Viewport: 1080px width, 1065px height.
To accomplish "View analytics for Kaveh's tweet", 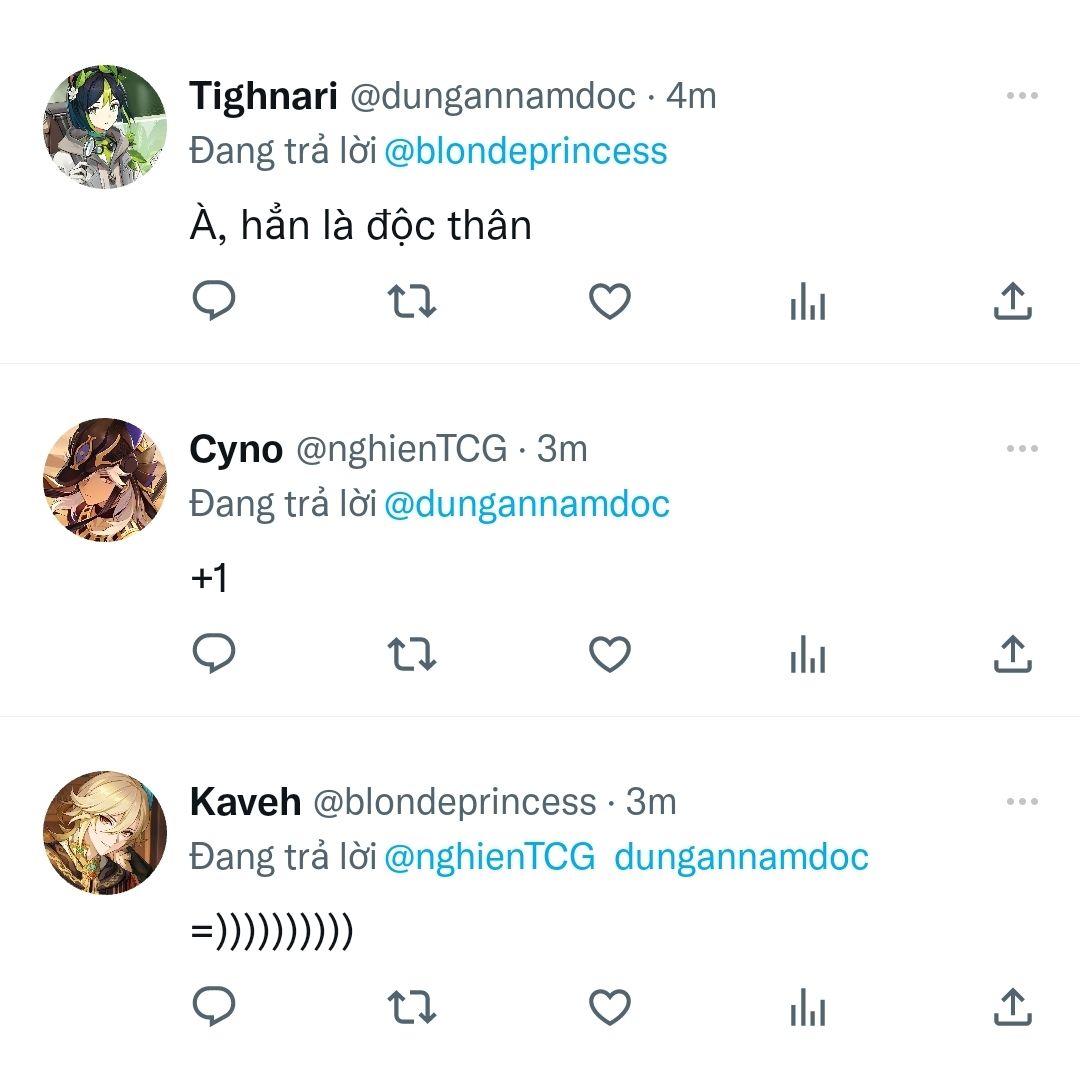I will (x=807, y=1007).
